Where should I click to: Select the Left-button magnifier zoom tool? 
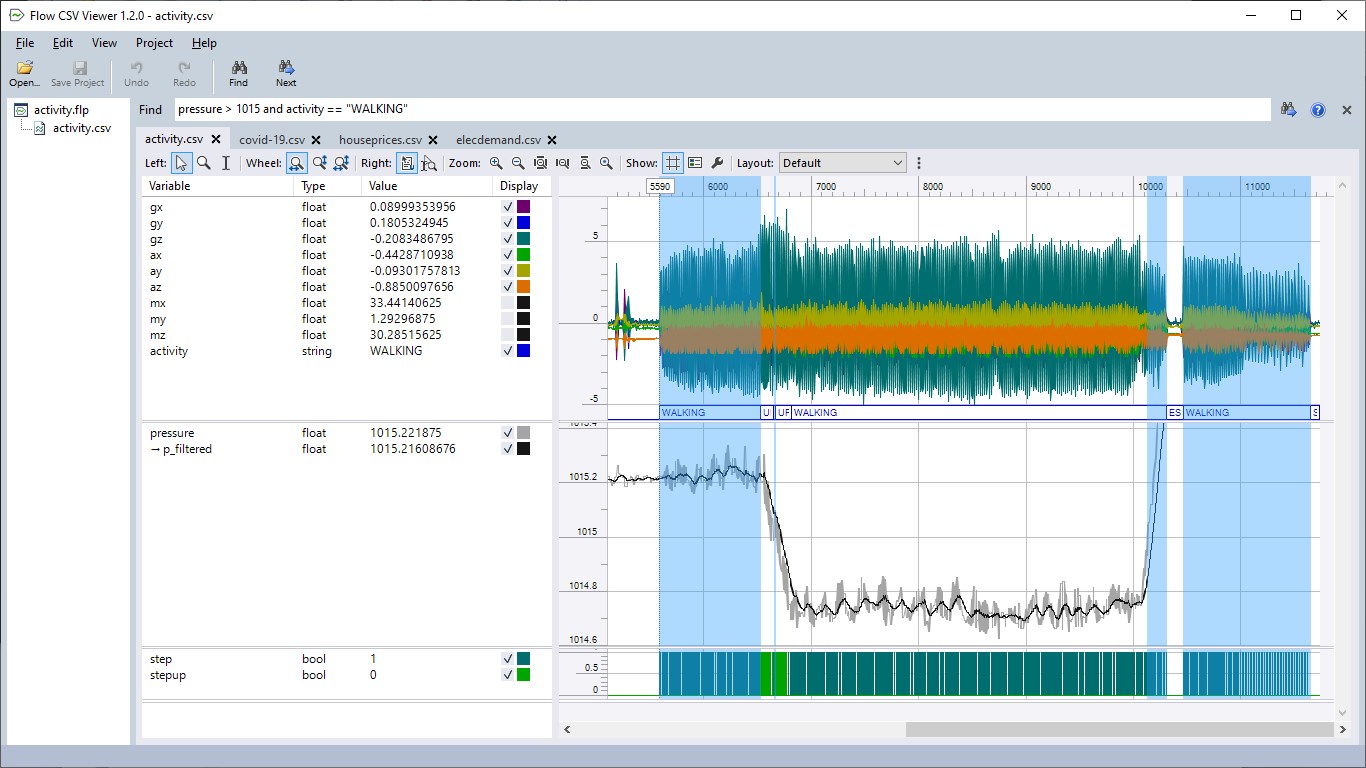click(204, 163)
